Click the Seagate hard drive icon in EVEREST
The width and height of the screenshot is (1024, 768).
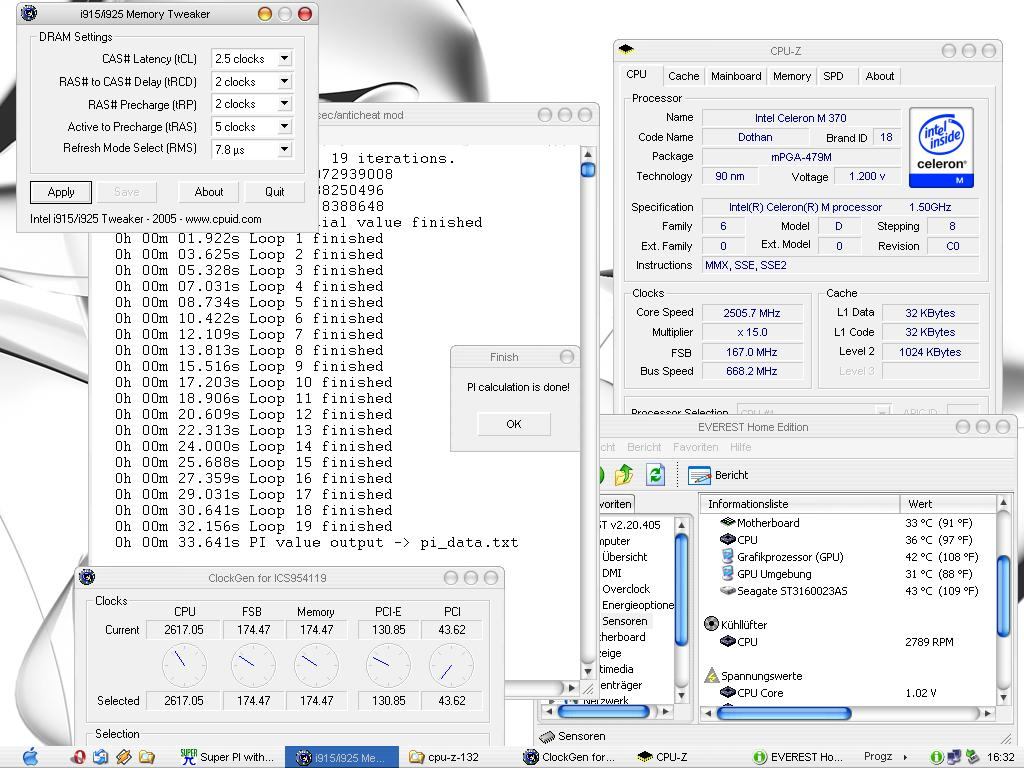[728, 590]
